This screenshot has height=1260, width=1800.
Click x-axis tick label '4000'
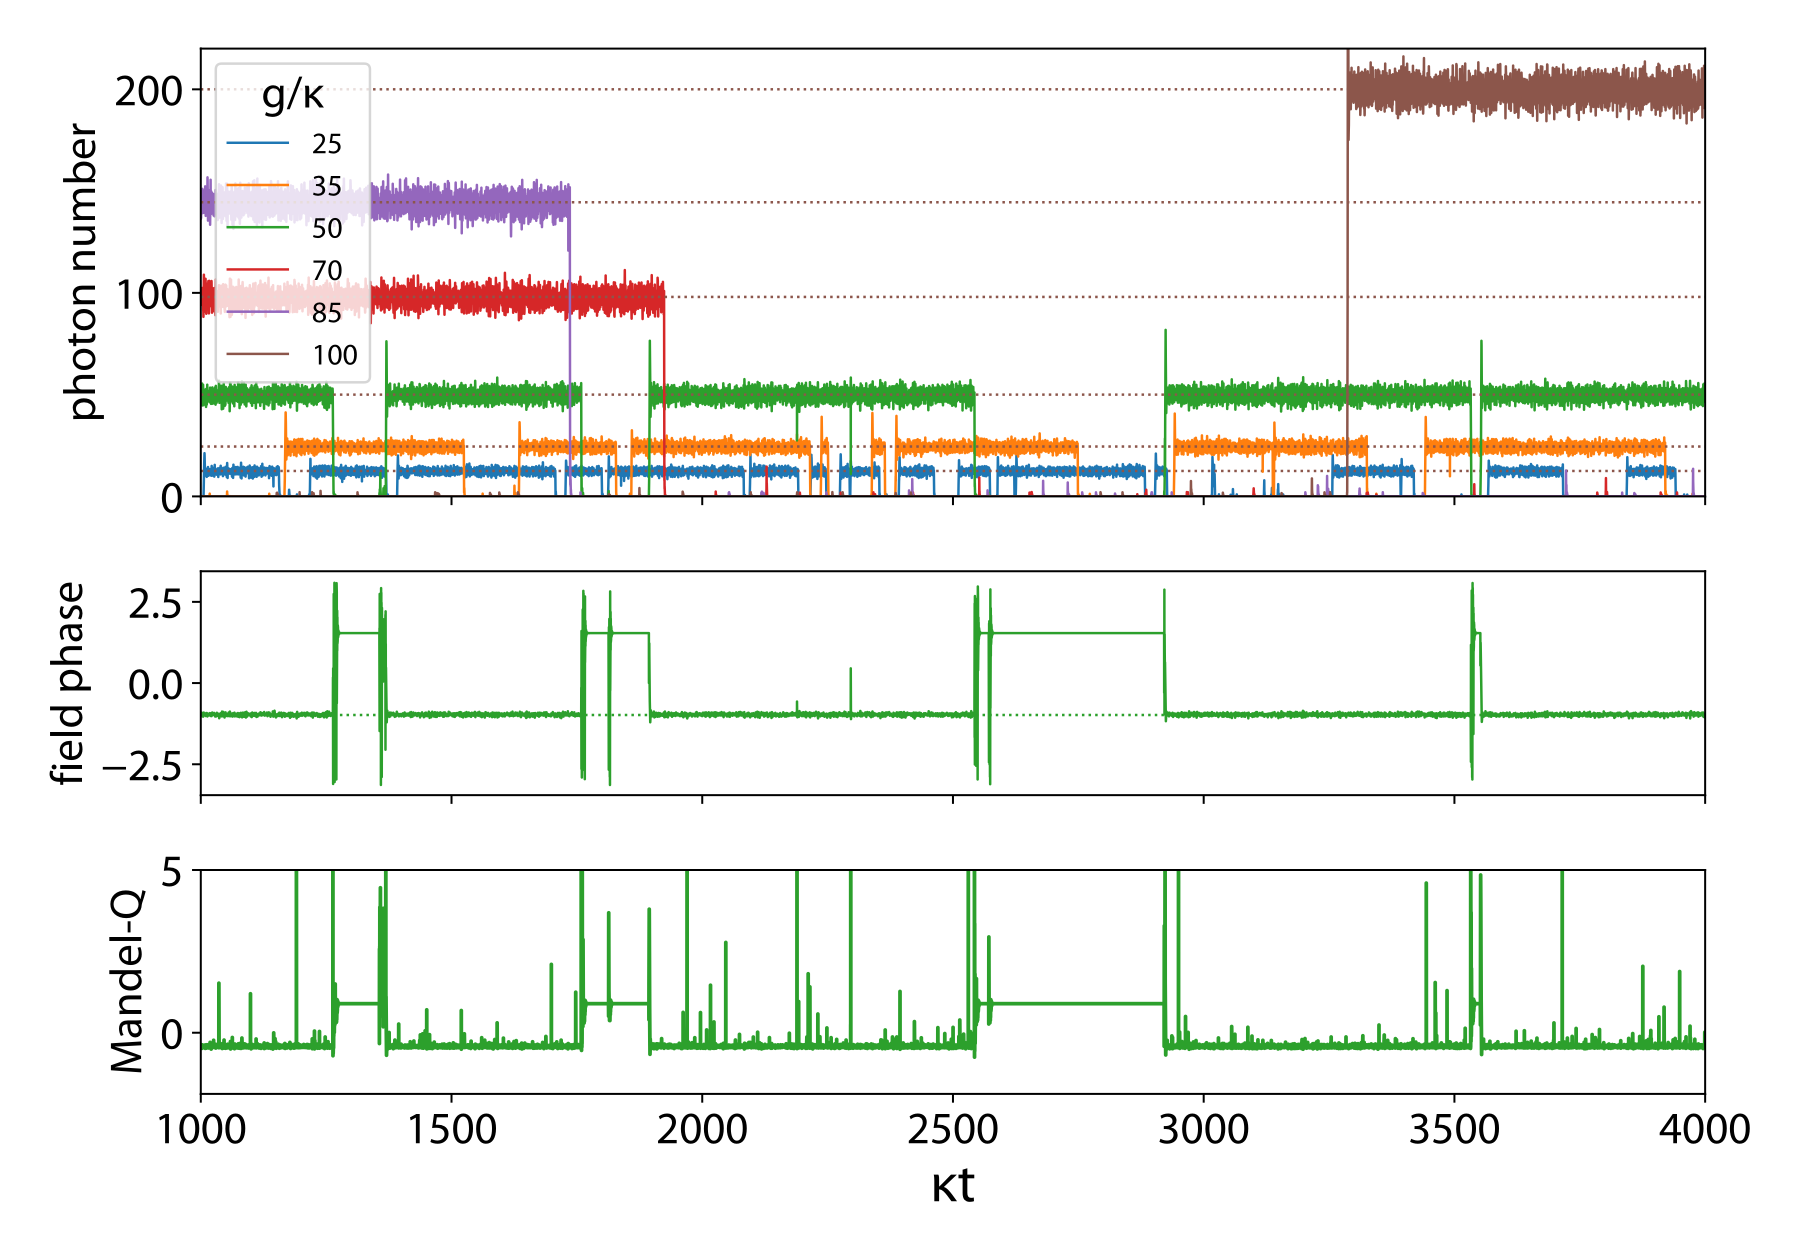coord(1705,1130)
